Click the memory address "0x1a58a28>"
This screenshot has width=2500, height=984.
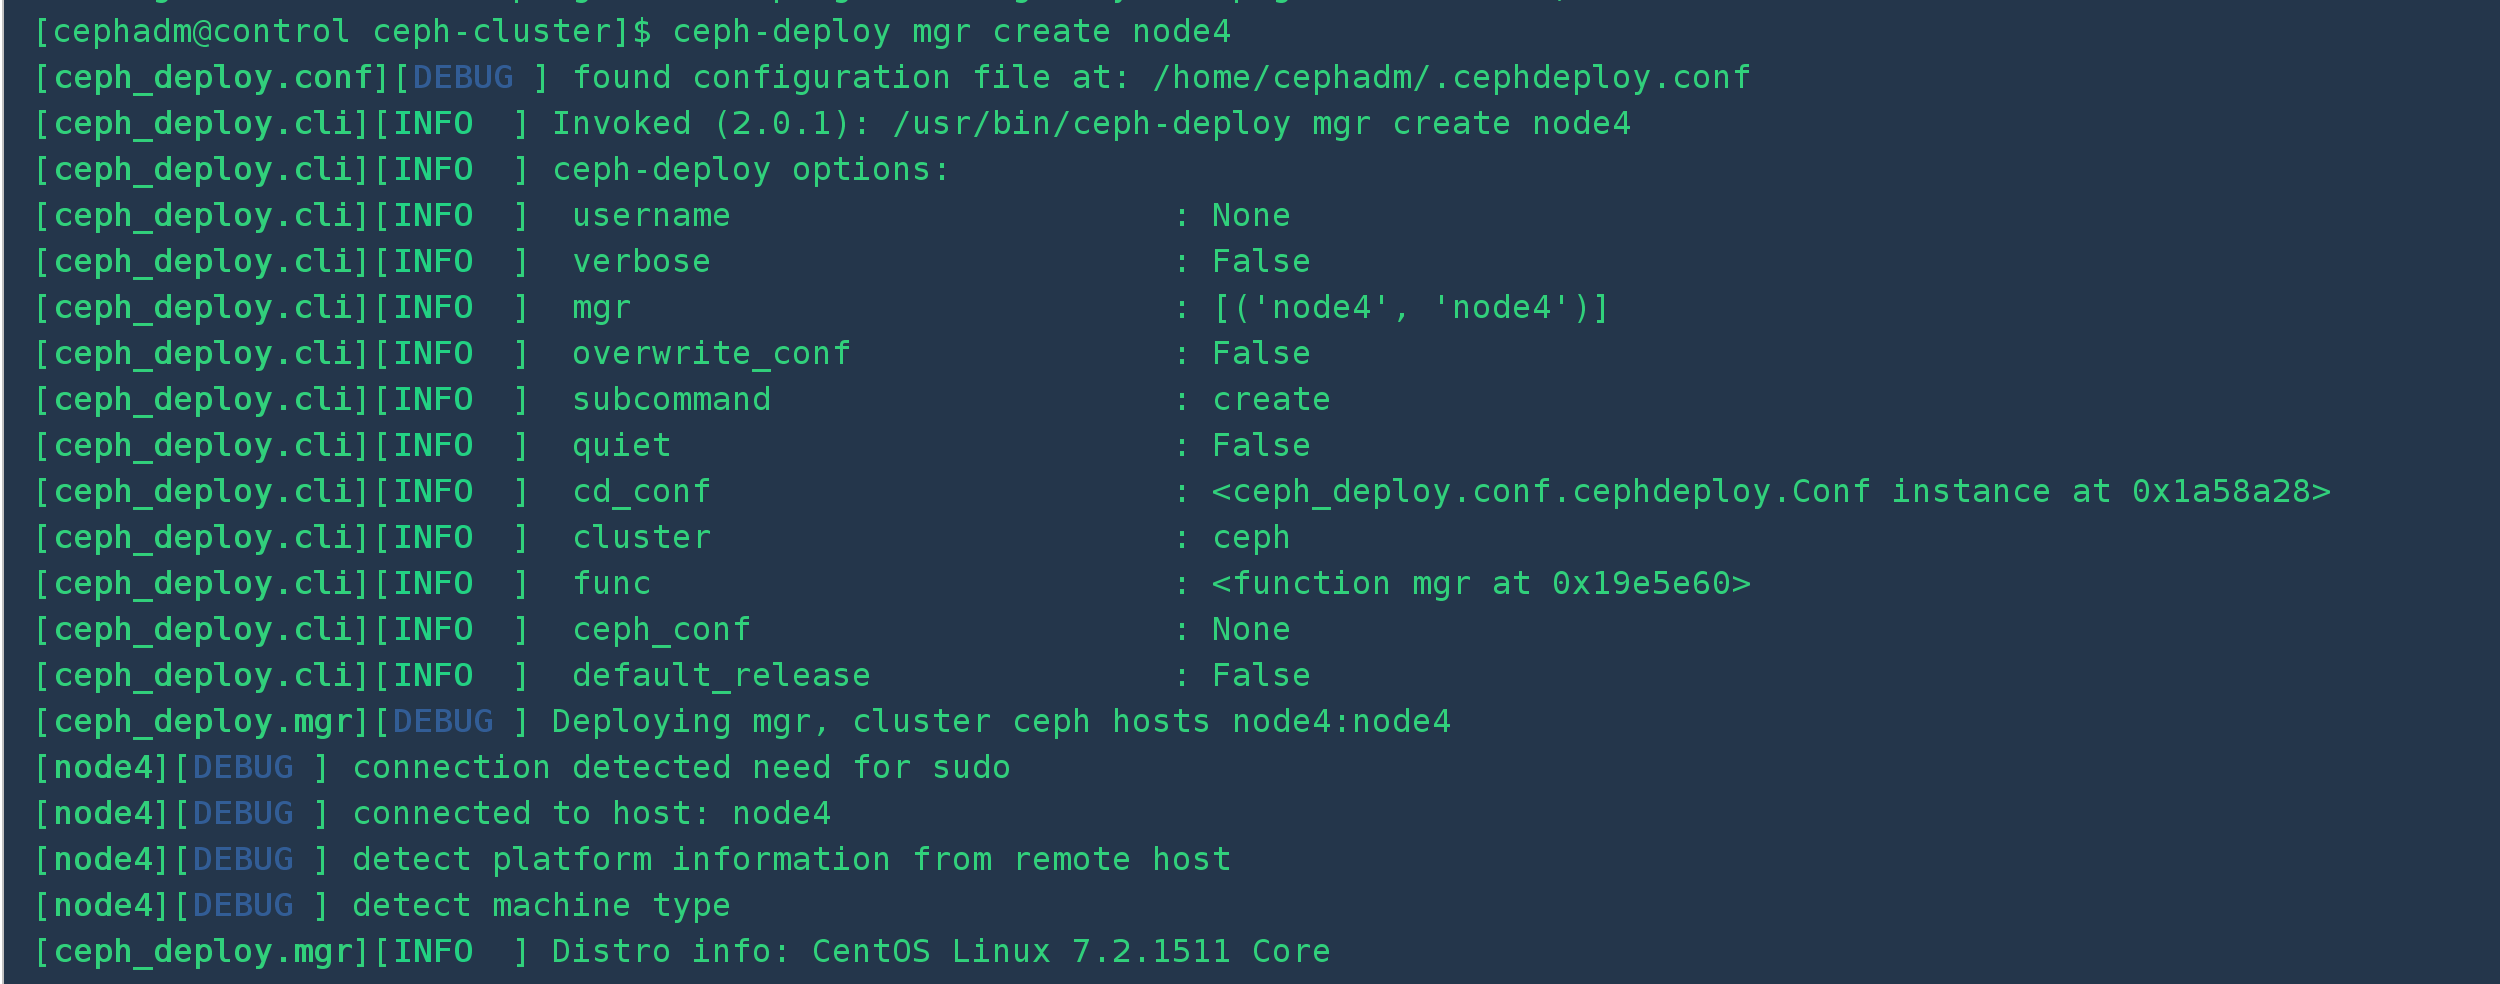[x=2232, y=492]
